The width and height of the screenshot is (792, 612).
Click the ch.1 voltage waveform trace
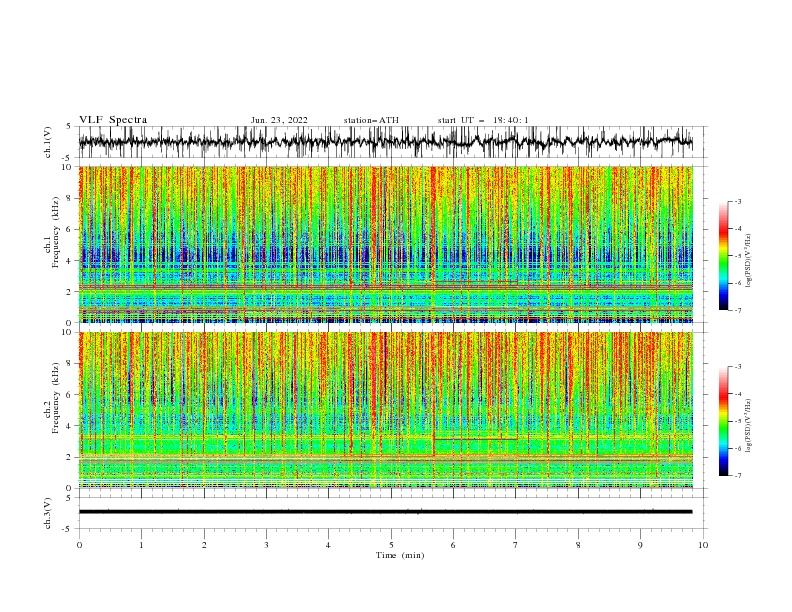point(385,142)
